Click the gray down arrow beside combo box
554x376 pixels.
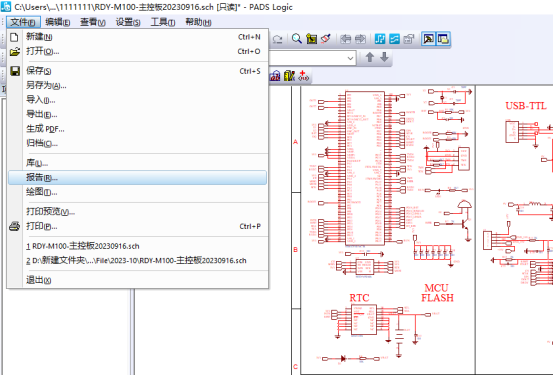click(x=384, y=57)
